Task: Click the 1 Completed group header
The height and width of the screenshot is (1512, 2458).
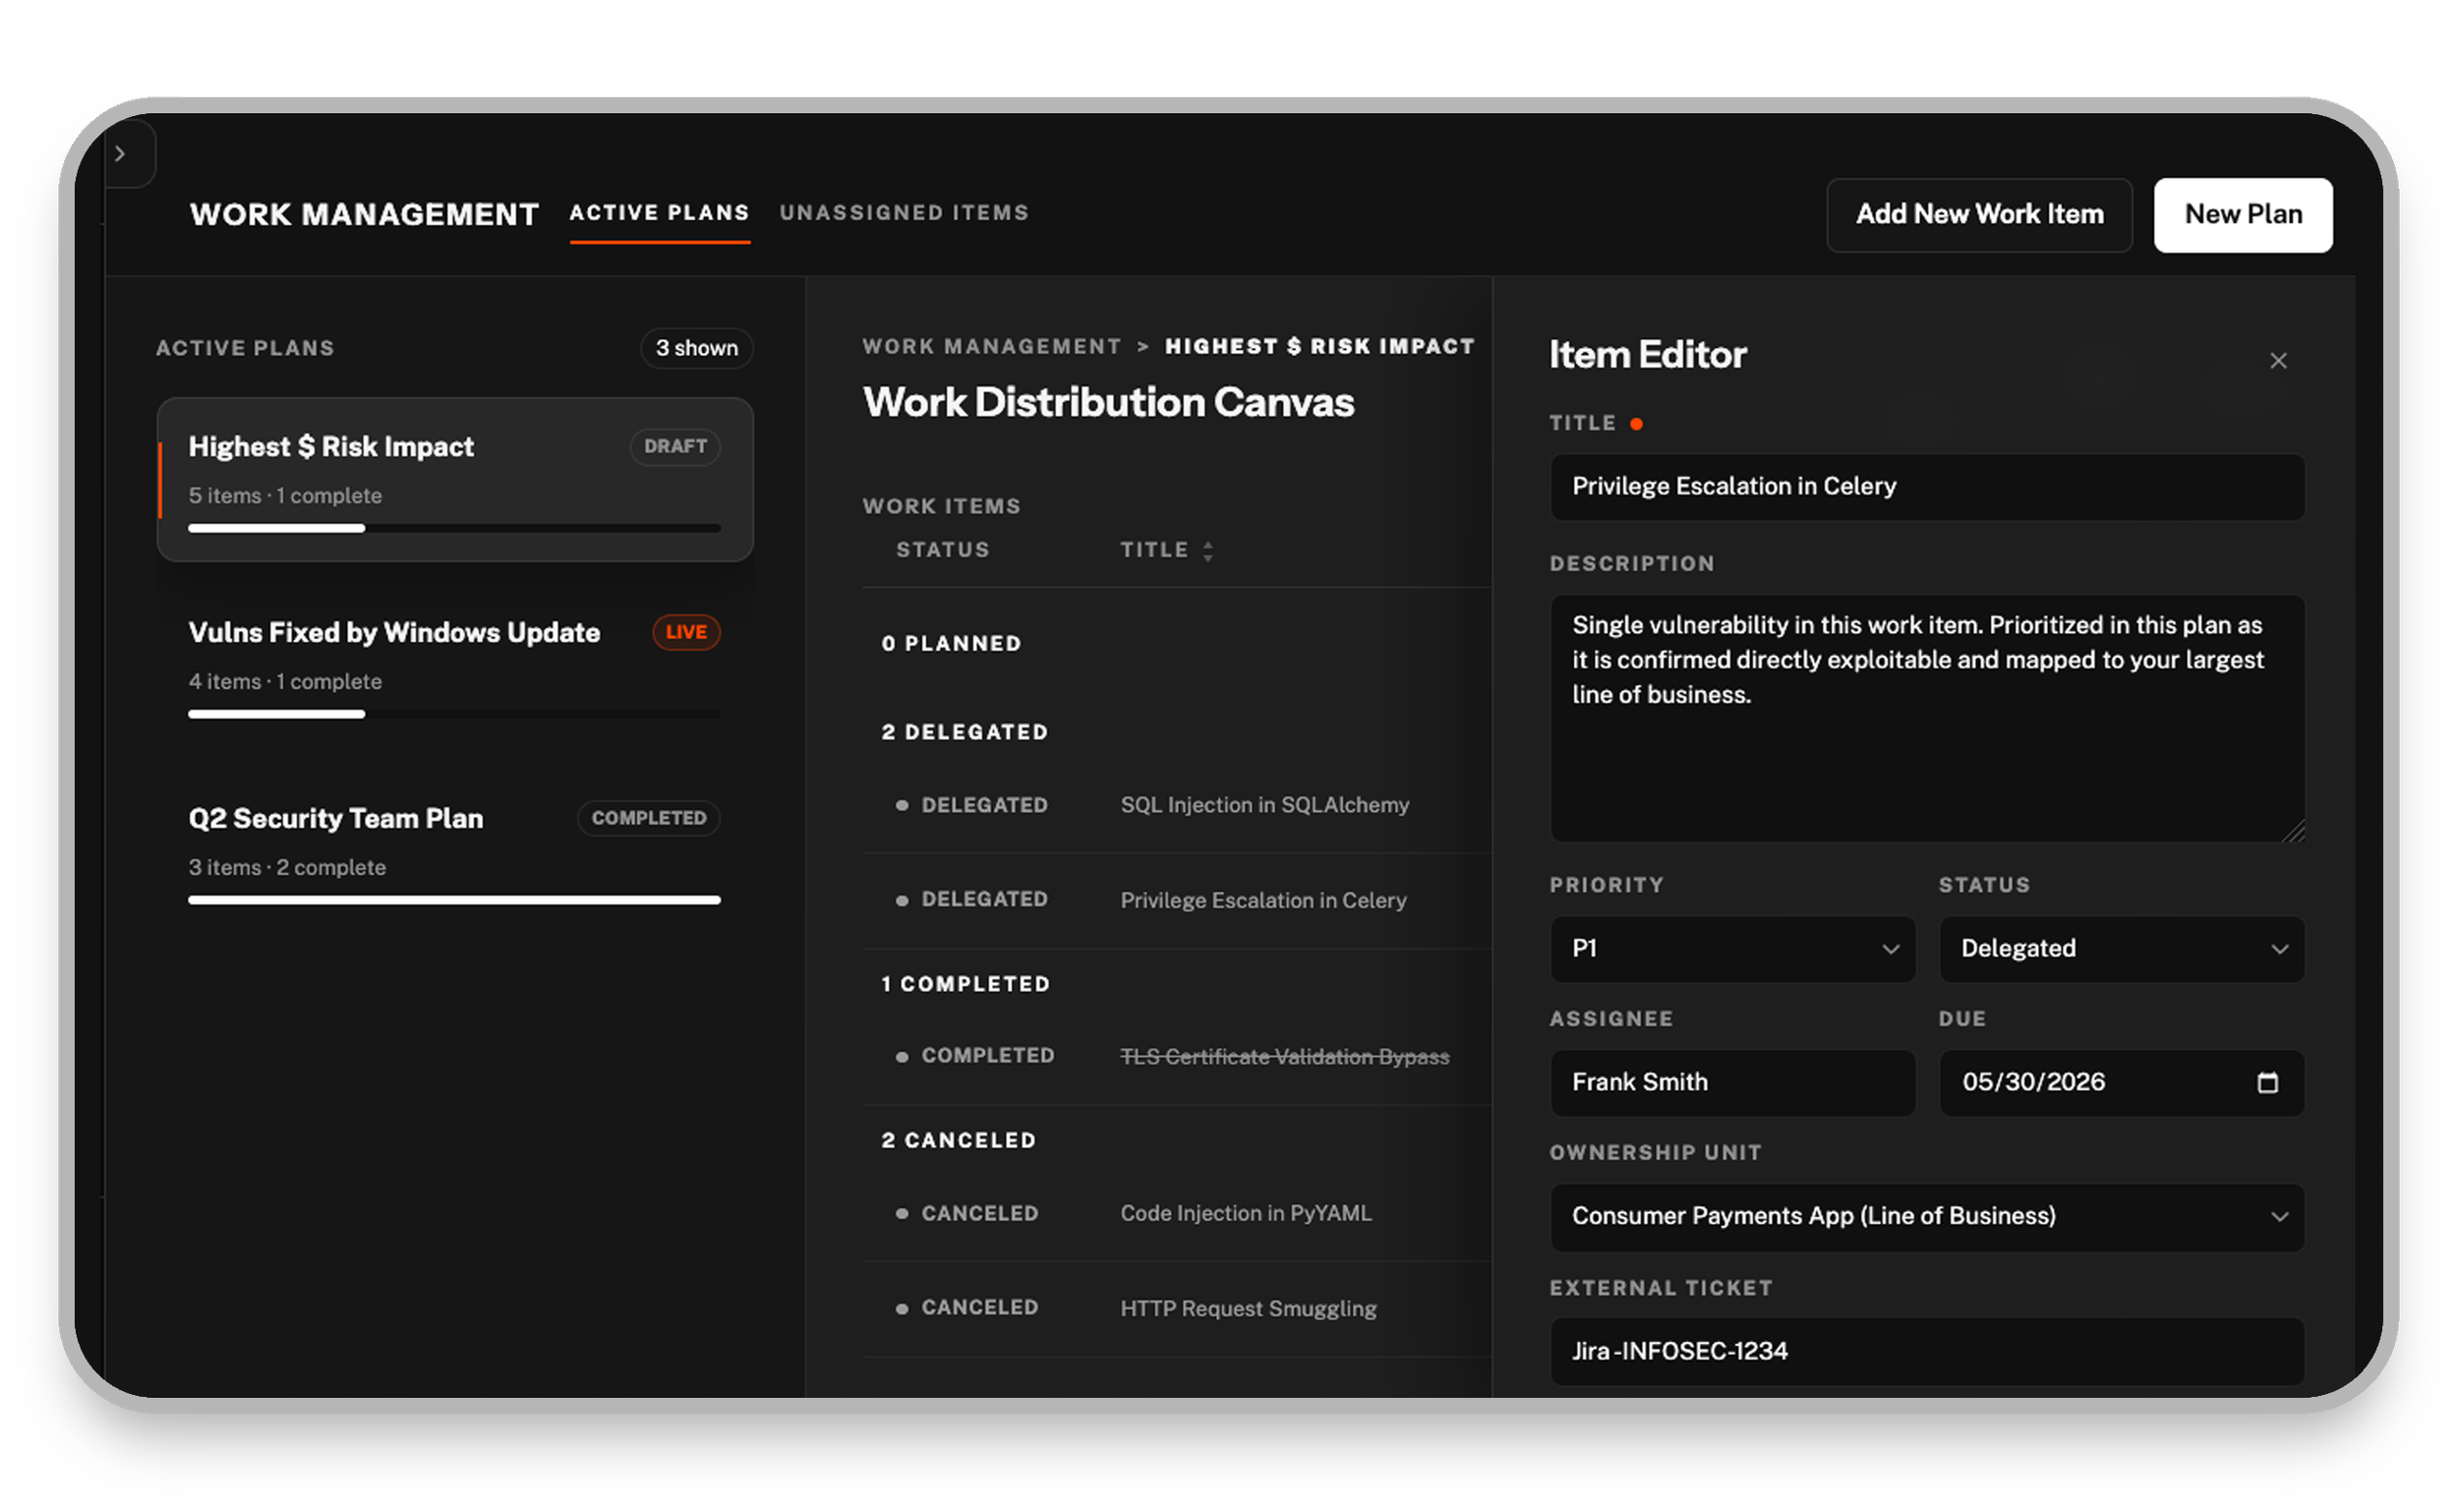Action: click(965, 985)
